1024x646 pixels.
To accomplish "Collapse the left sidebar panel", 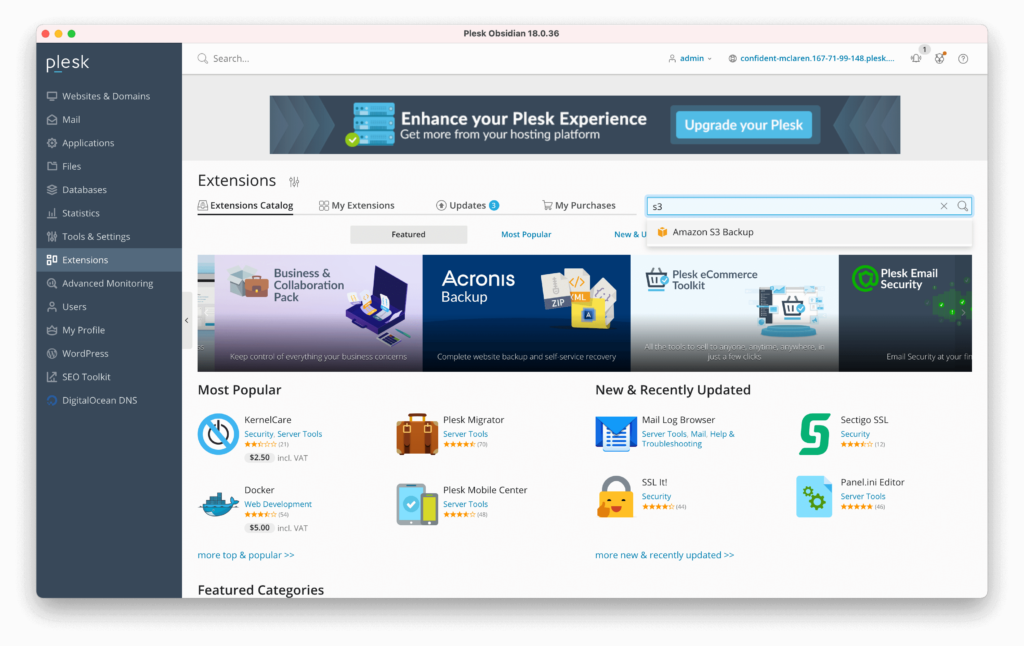I will 187,320.
